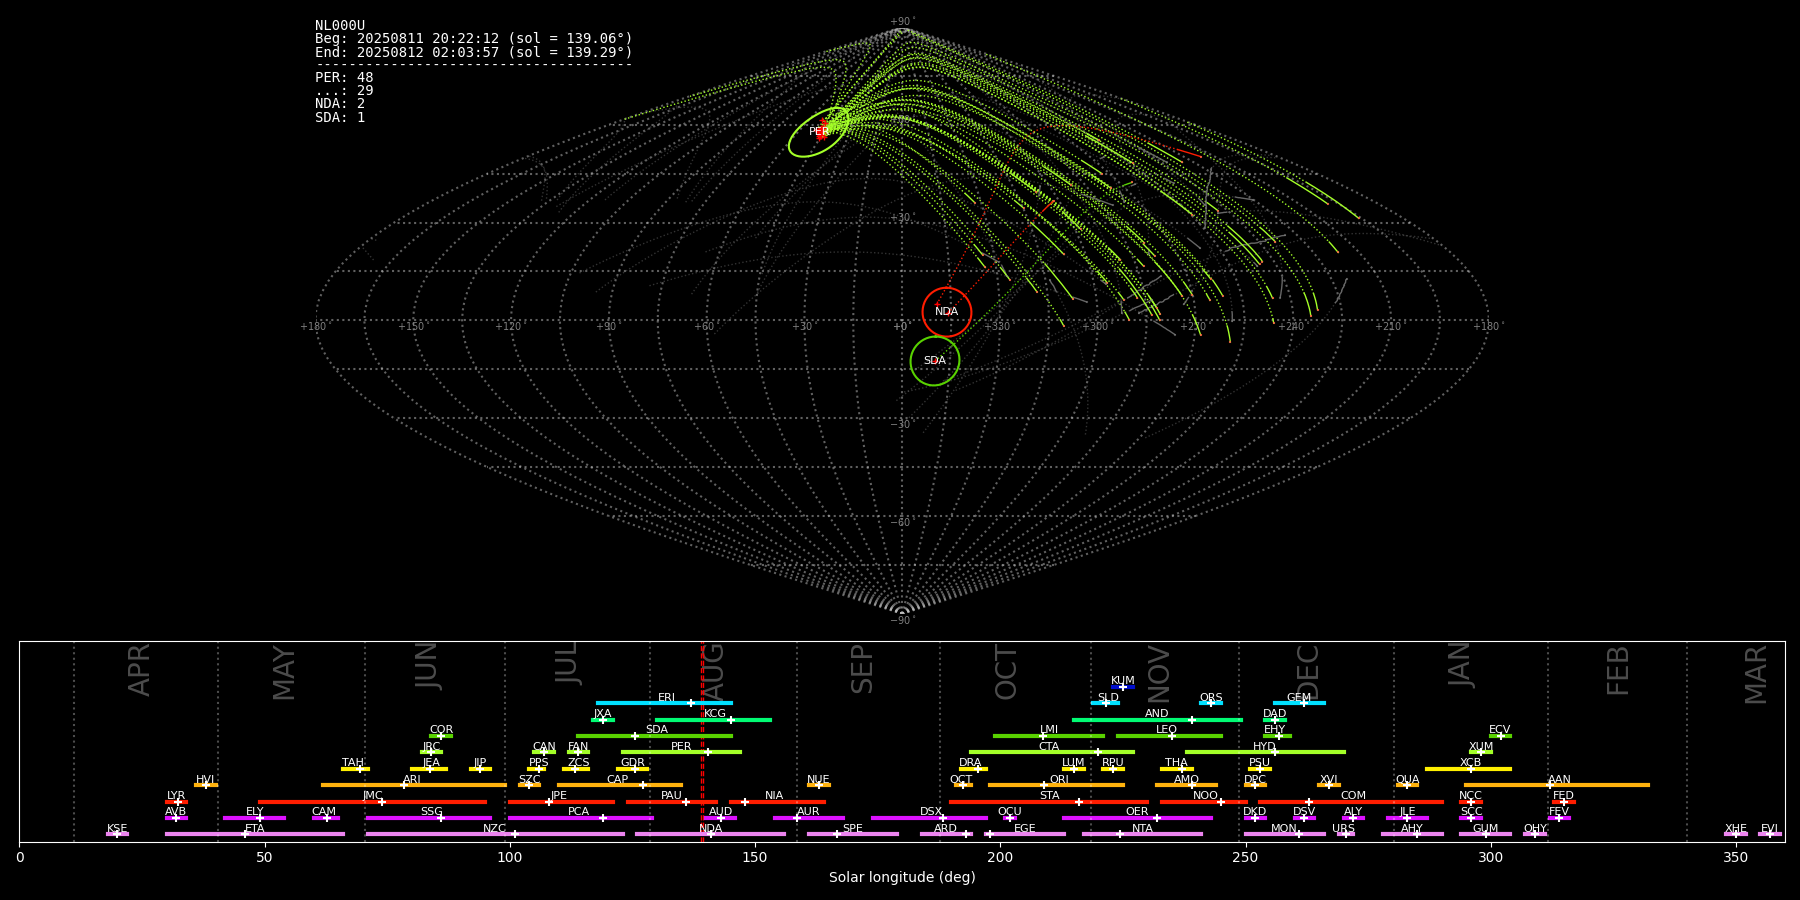
Task: Click the CTA shower bar
Action: pos(1052,752)
